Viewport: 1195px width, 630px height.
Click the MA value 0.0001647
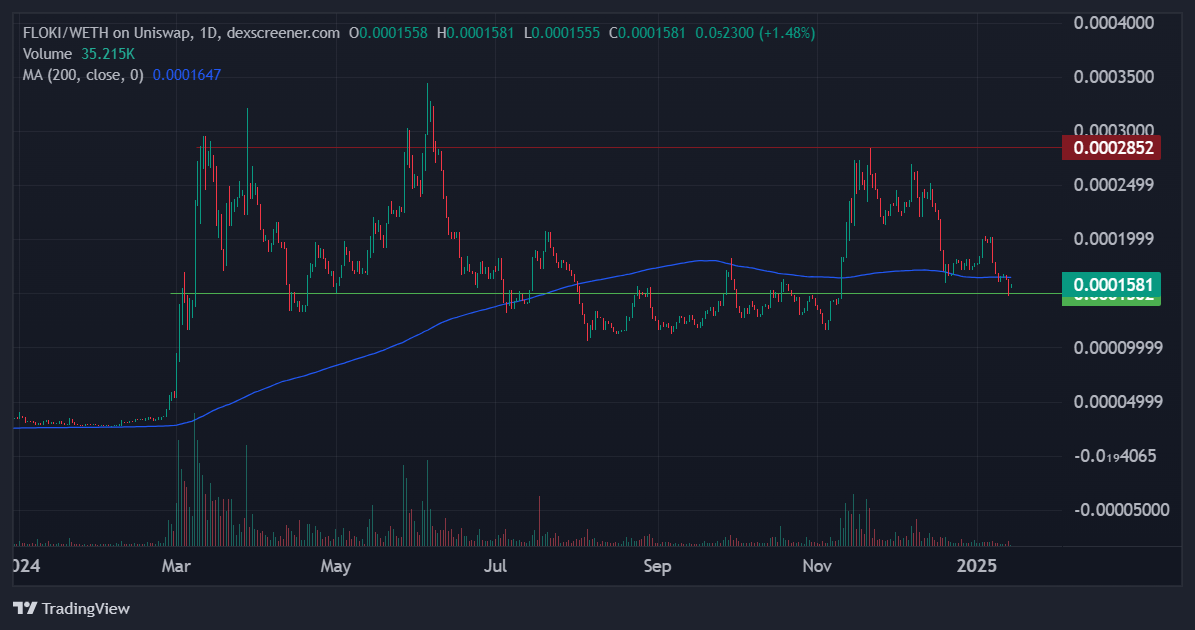[187, 75]
